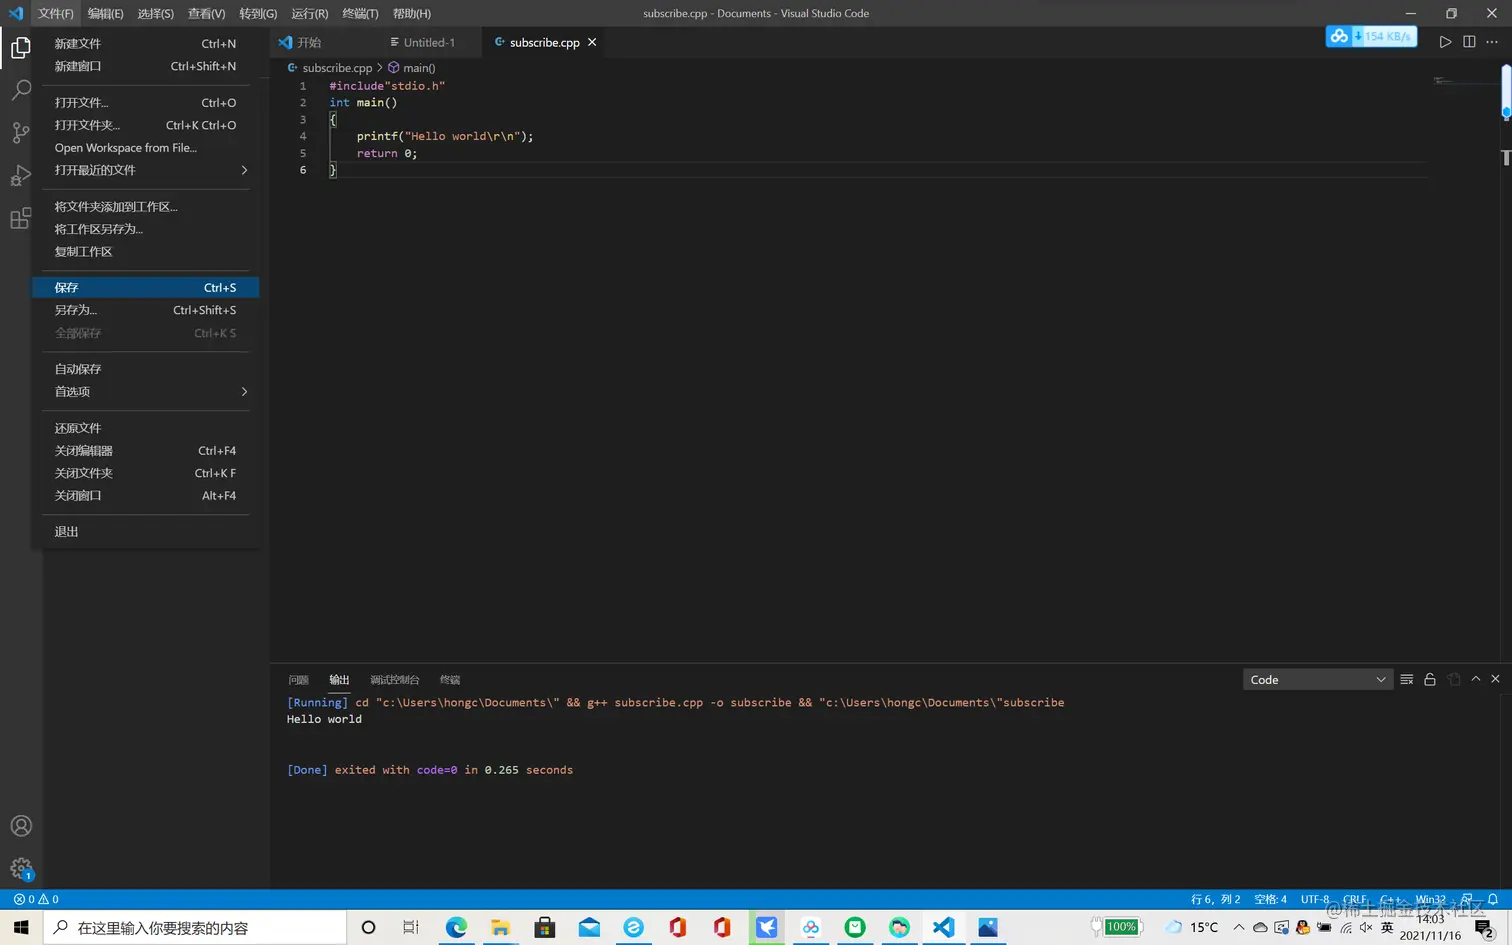This screenshot has height=945, width=1512.
Task: Choose 将文件夹添加到工作区... entry
Action: coord(145,207)
